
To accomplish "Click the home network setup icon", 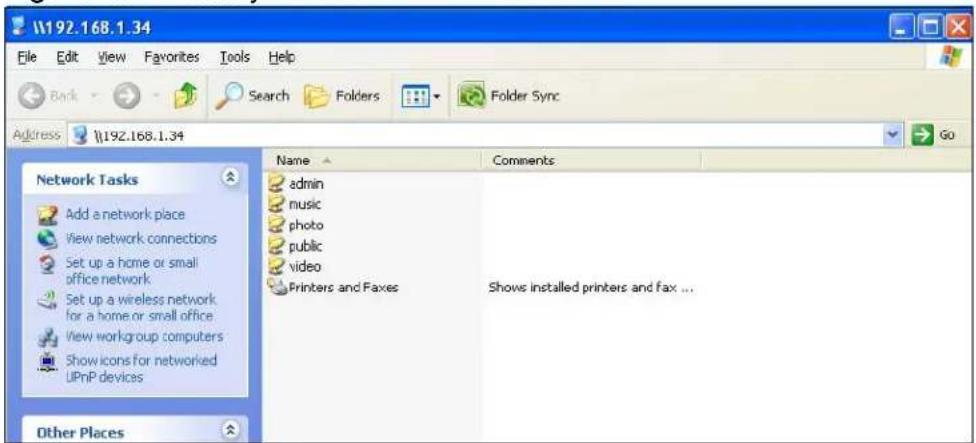I will [x=47, y=264].
